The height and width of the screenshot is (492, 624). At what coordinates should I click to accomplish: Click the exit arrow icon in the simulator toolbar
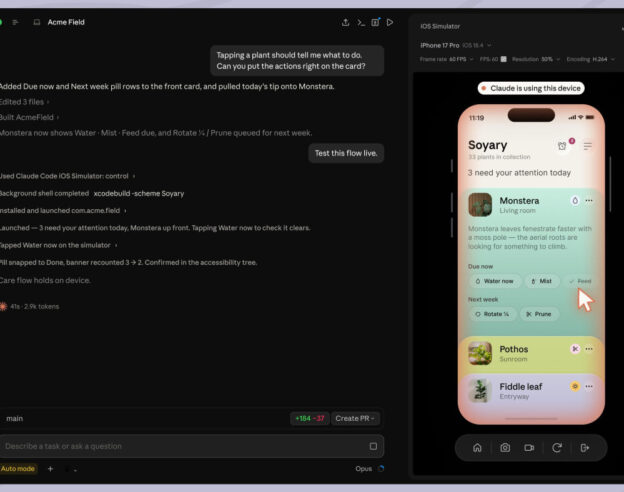(x=585, y=448)
